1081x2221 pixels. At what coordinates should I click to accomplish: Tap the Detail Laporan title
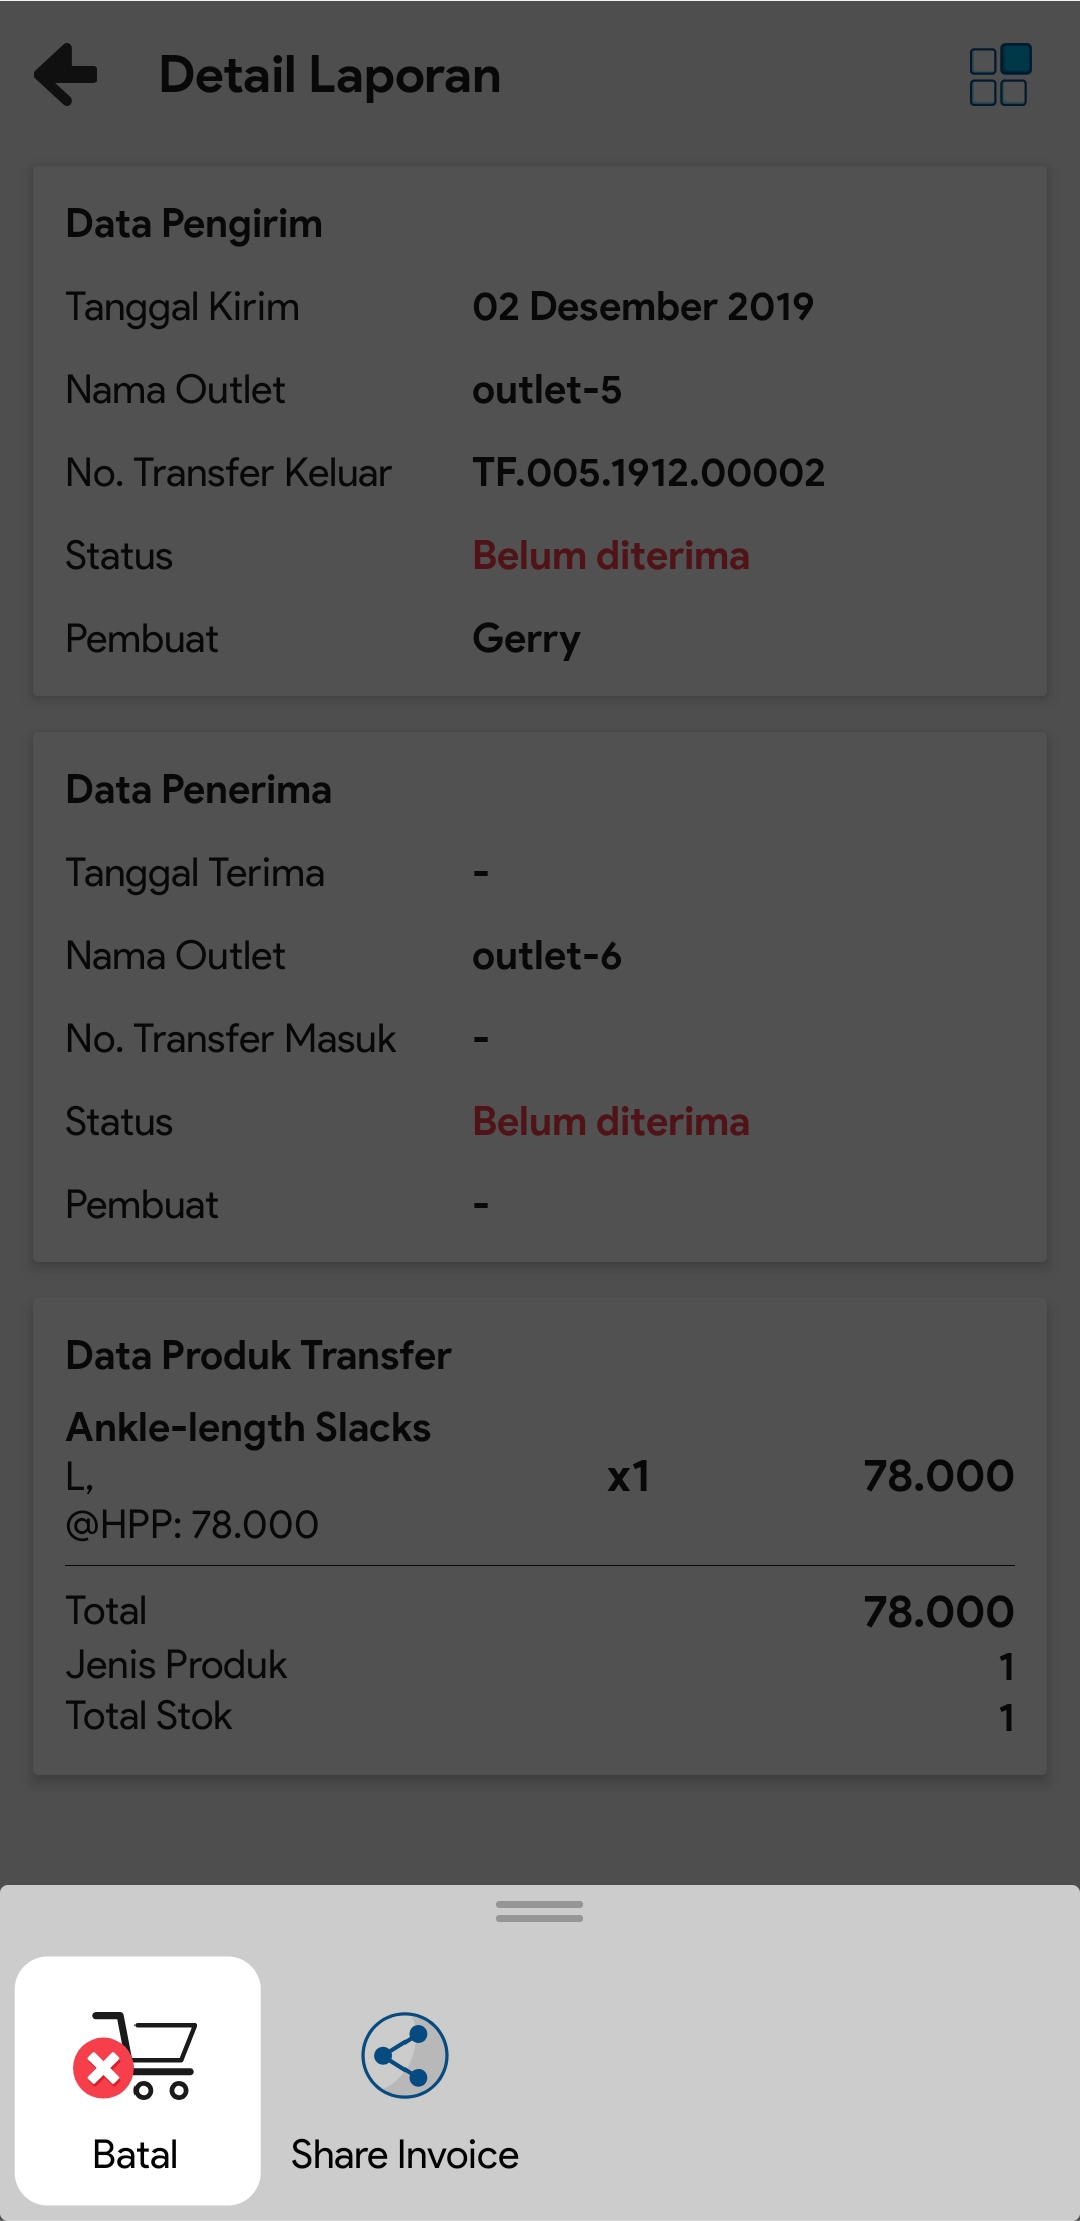(x=330, y=75)
